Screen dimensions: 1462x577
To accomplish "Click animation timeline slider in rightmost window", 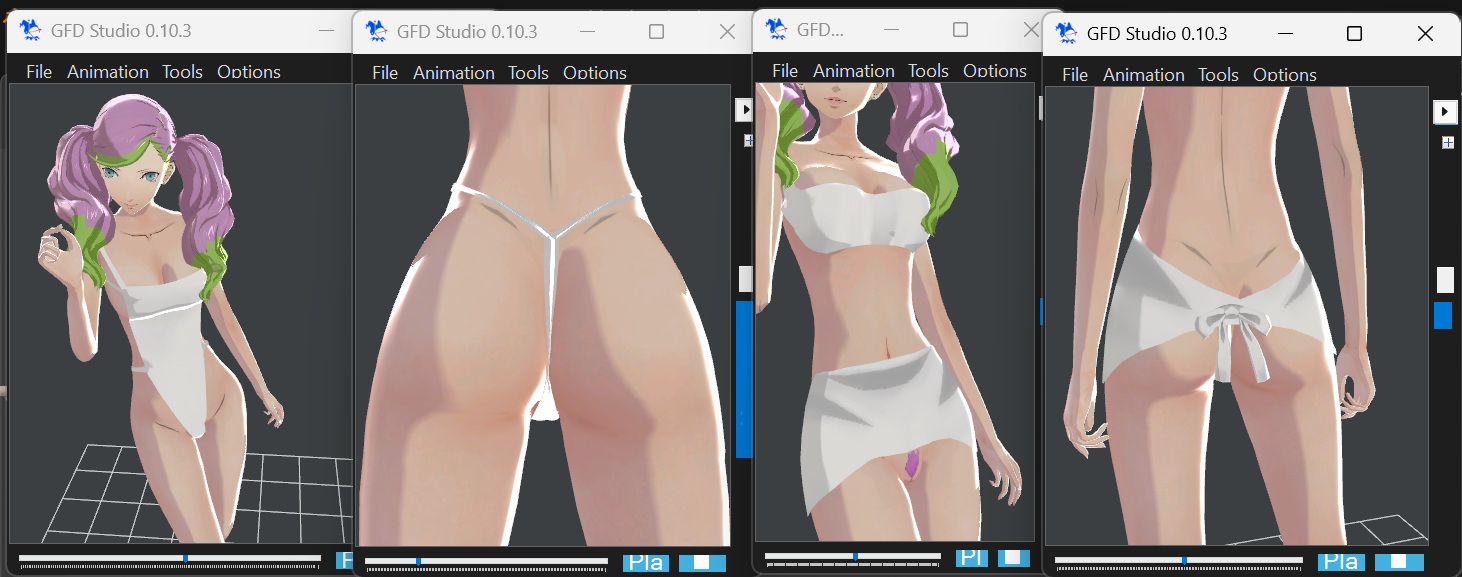I will click(1179, 560).
